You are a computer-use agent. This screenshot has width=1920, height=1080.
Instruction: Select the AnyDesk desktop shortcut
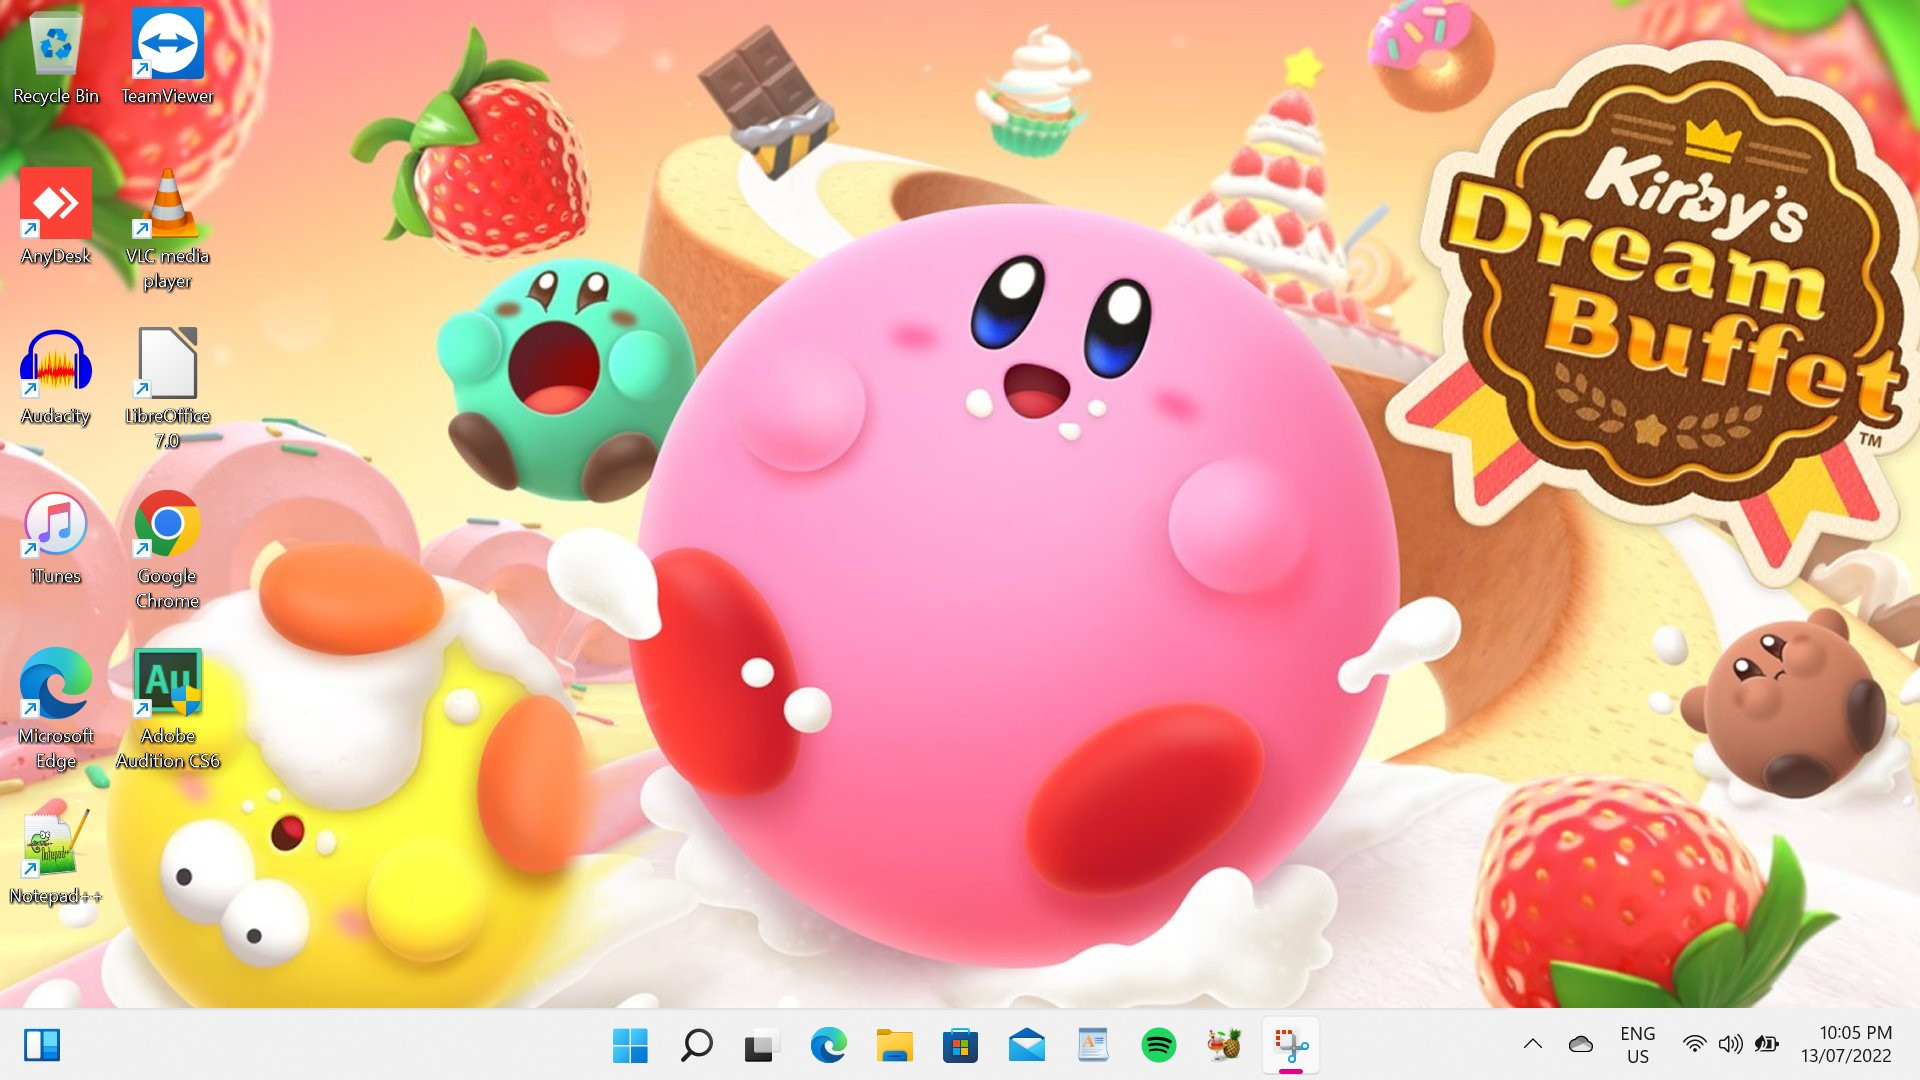click(56, 217)
